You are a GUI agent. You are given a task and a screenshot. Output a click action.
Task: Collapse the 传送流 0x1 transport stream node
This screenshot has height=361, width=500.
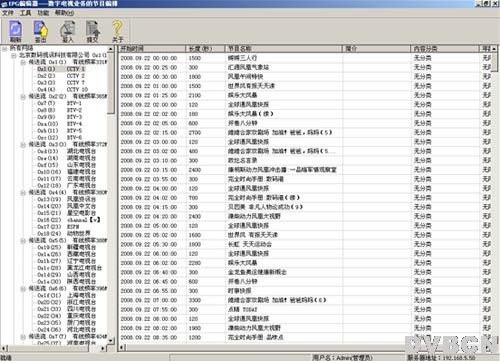23,62
